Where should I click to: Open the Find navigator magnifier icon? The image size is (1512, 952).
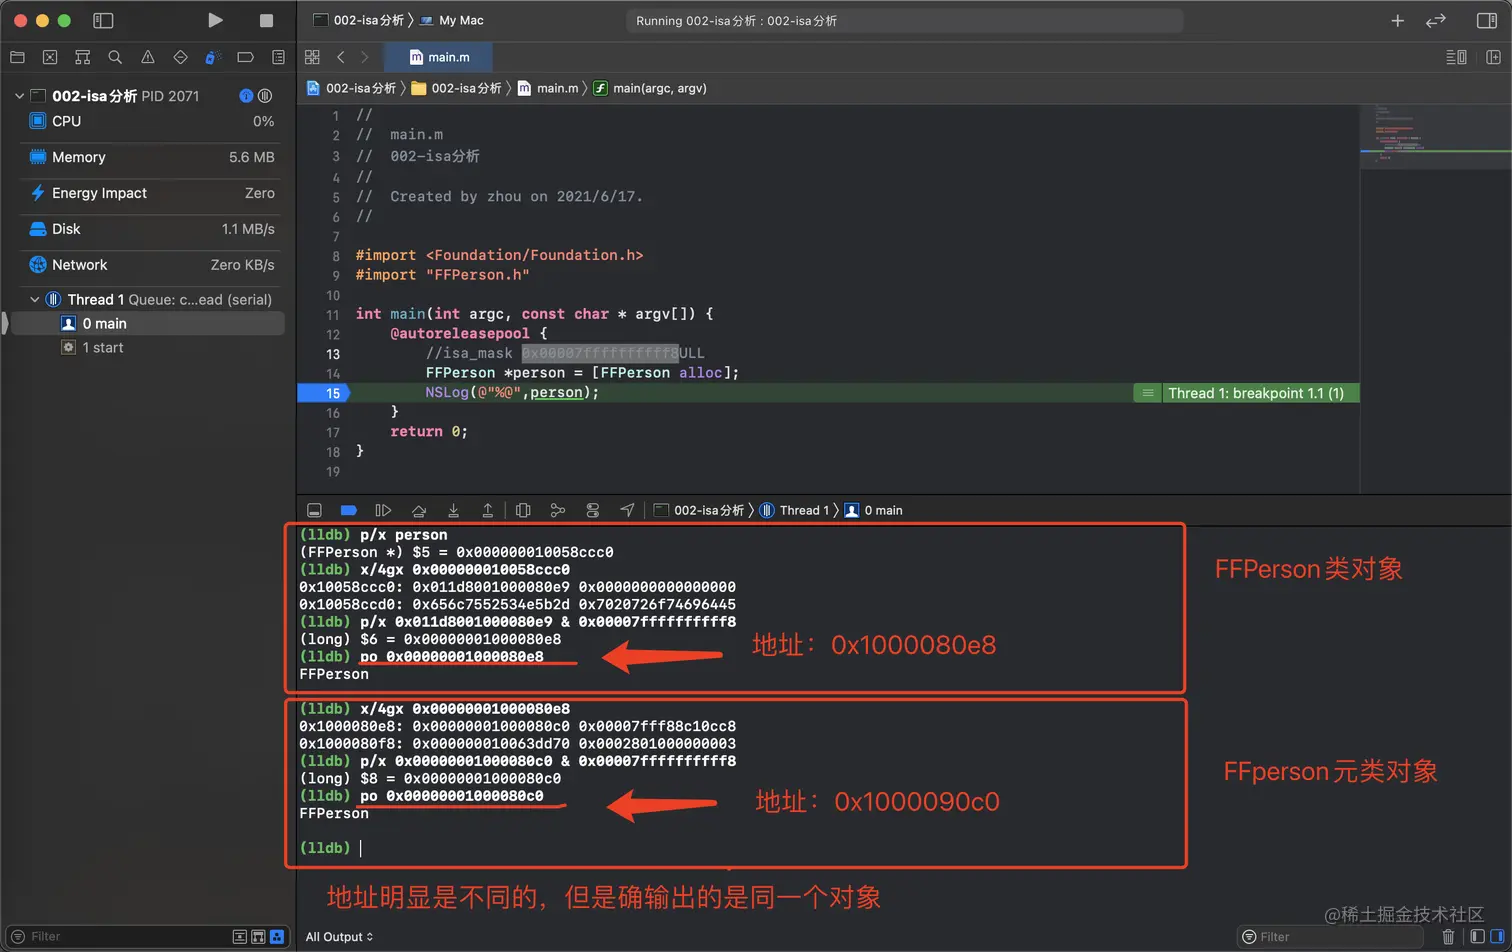(x=114, y=57)
